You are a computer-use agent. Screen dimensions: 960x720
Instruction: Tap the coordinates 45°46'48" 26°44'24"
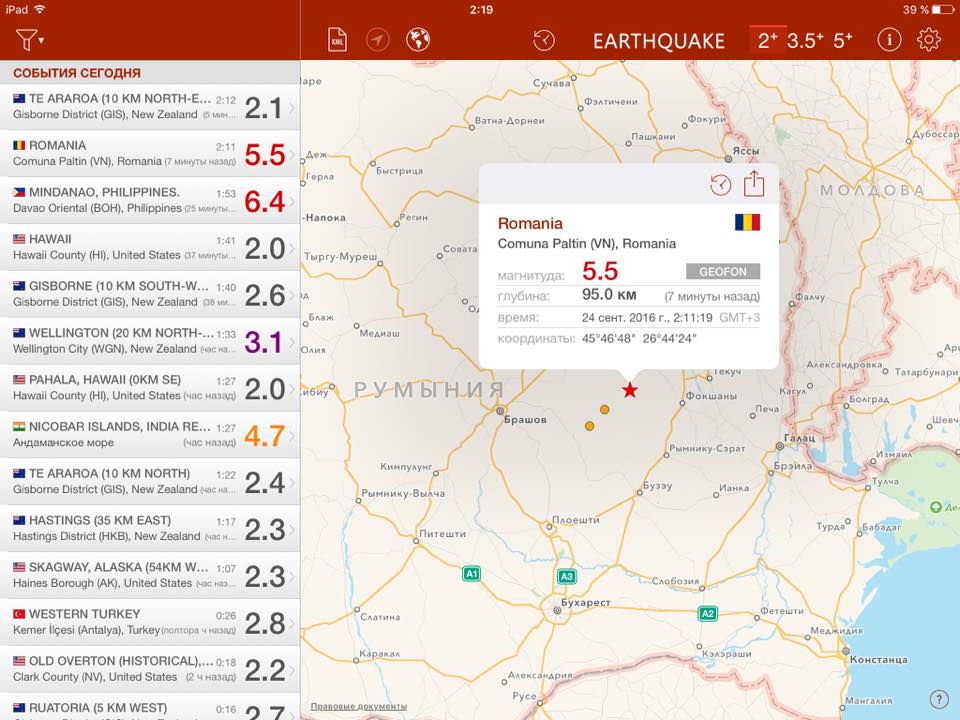click(639, 339)
